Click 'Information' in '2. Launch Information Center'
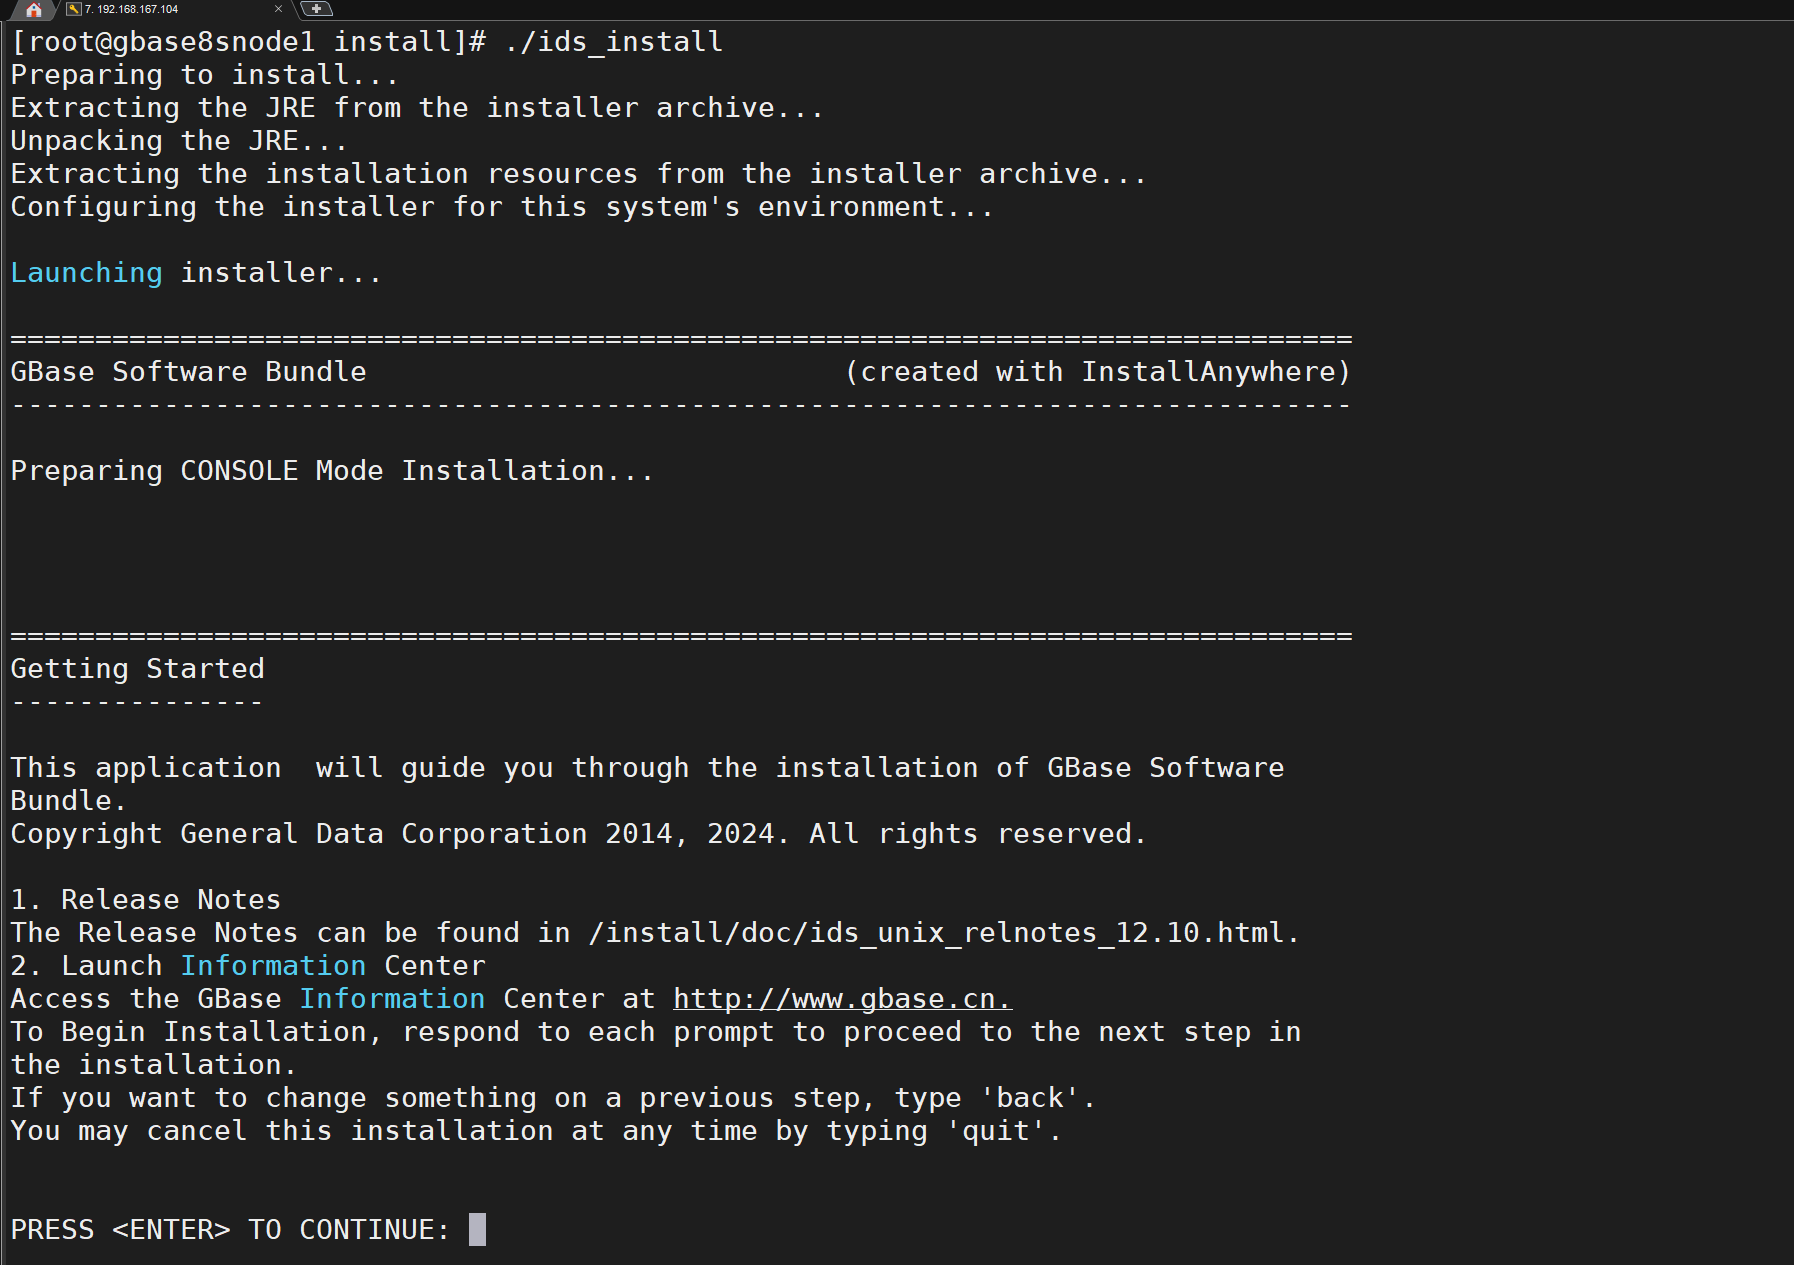 tap(273, 966)
